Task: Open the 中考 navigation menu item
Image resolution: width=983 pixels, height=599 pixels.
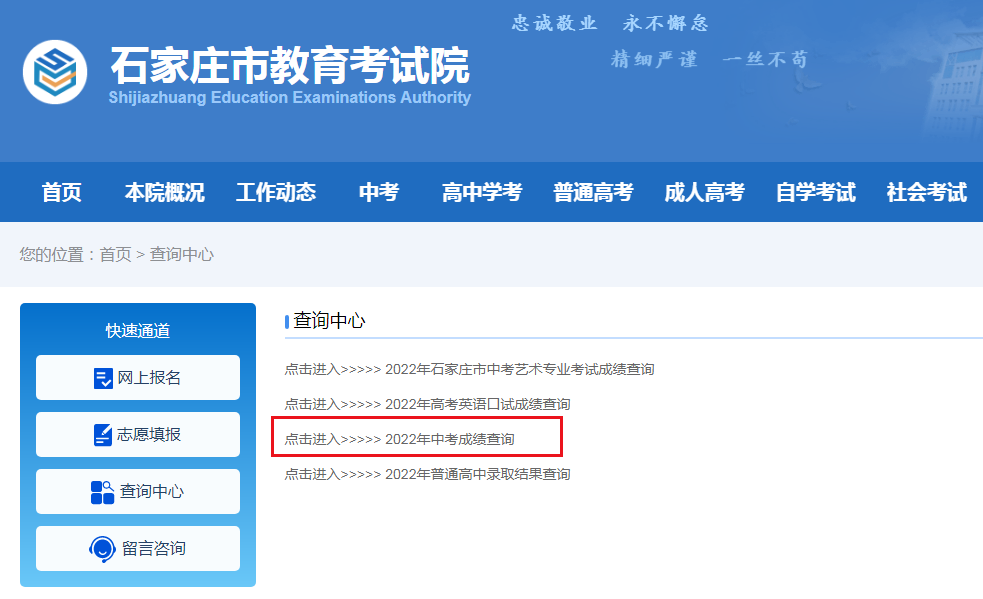Action: coord(379,192)
